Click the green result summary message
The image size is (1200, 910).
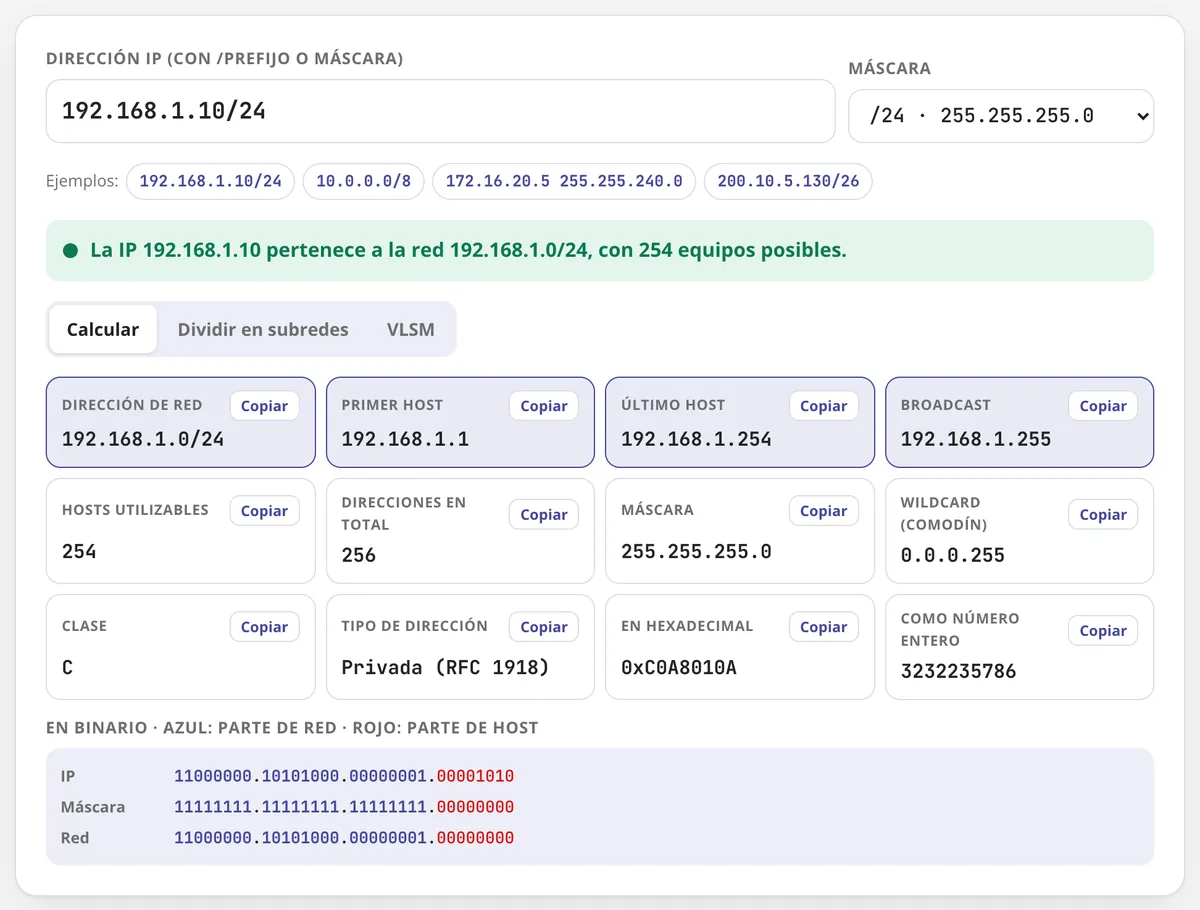tap(600, 251)
